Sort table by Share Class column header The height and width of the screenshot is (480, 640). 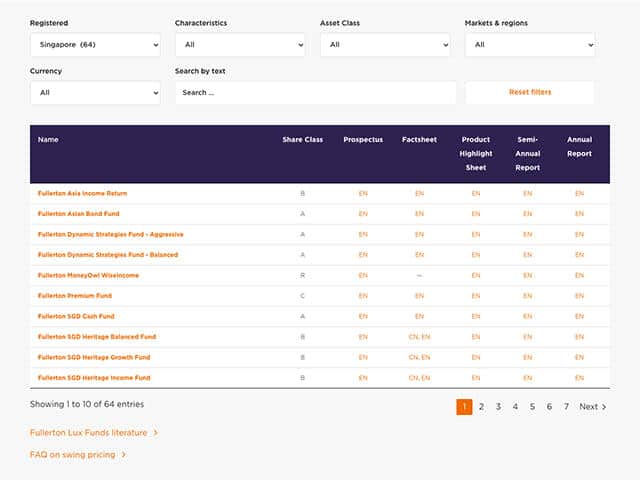point(302,140)
